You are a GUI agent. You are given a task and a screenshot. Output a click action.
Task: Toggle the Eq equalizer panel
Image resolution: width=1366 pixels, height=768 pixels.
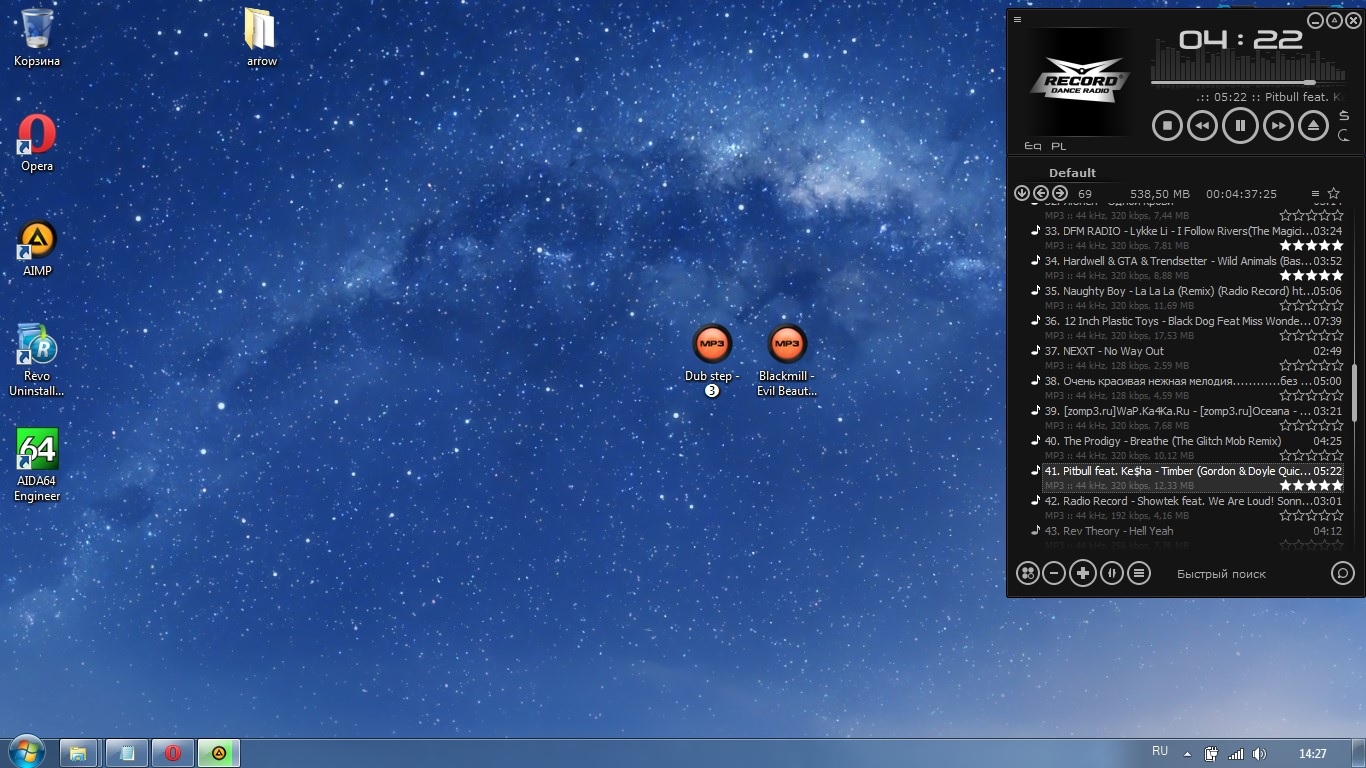point(1033,146)
